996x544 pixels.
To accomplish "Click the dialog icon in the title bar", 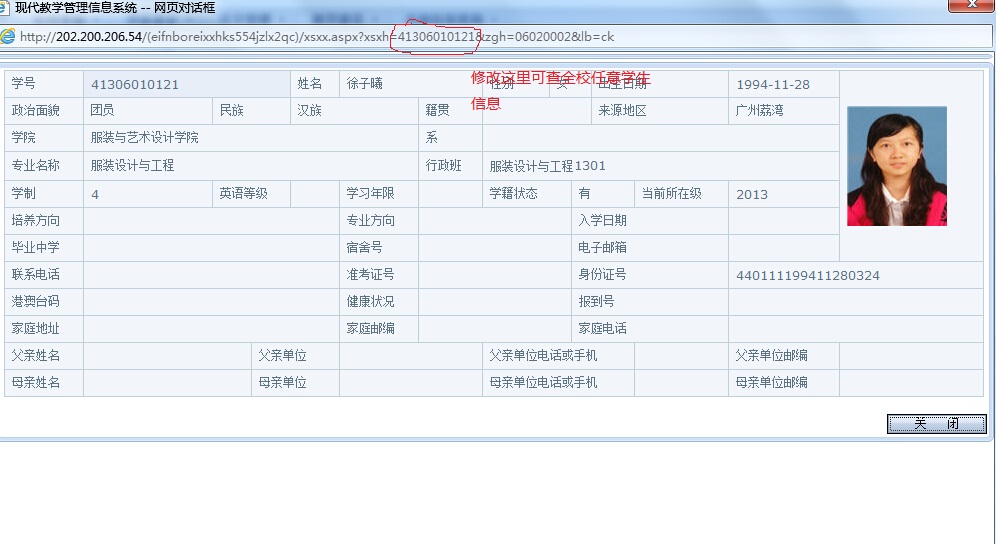I will click(x=4, y=8).
